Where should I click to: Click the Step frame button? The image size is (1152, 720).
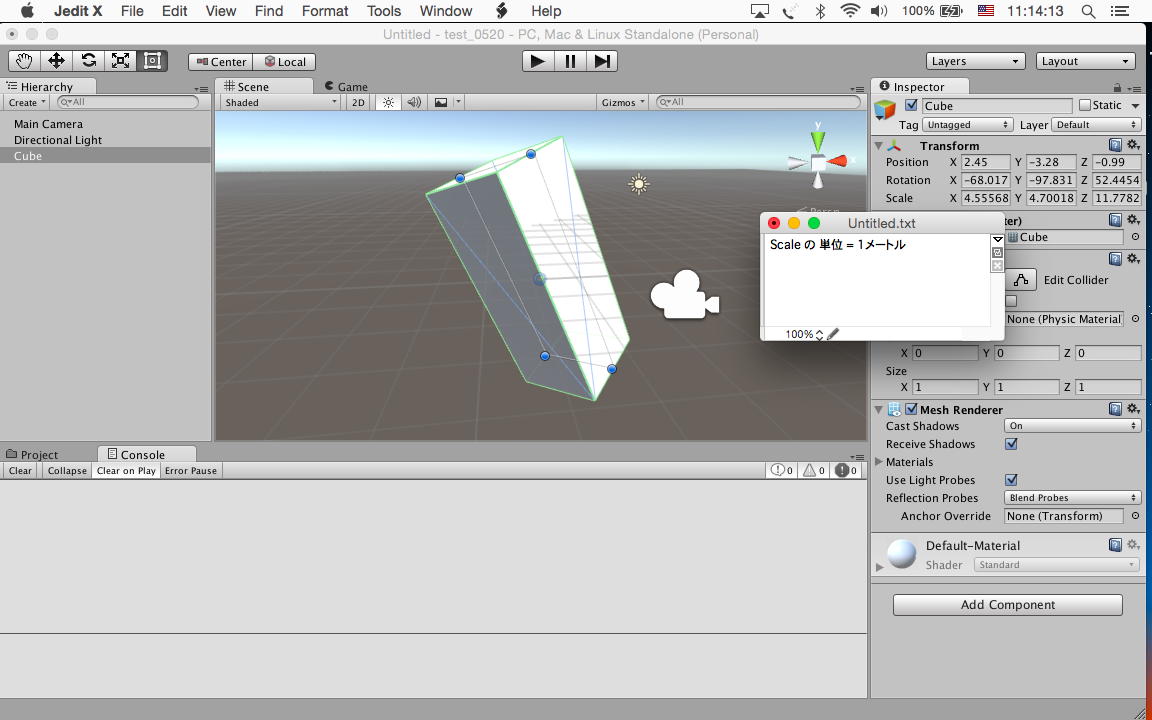pyautogui.click(x=602, y=61)
